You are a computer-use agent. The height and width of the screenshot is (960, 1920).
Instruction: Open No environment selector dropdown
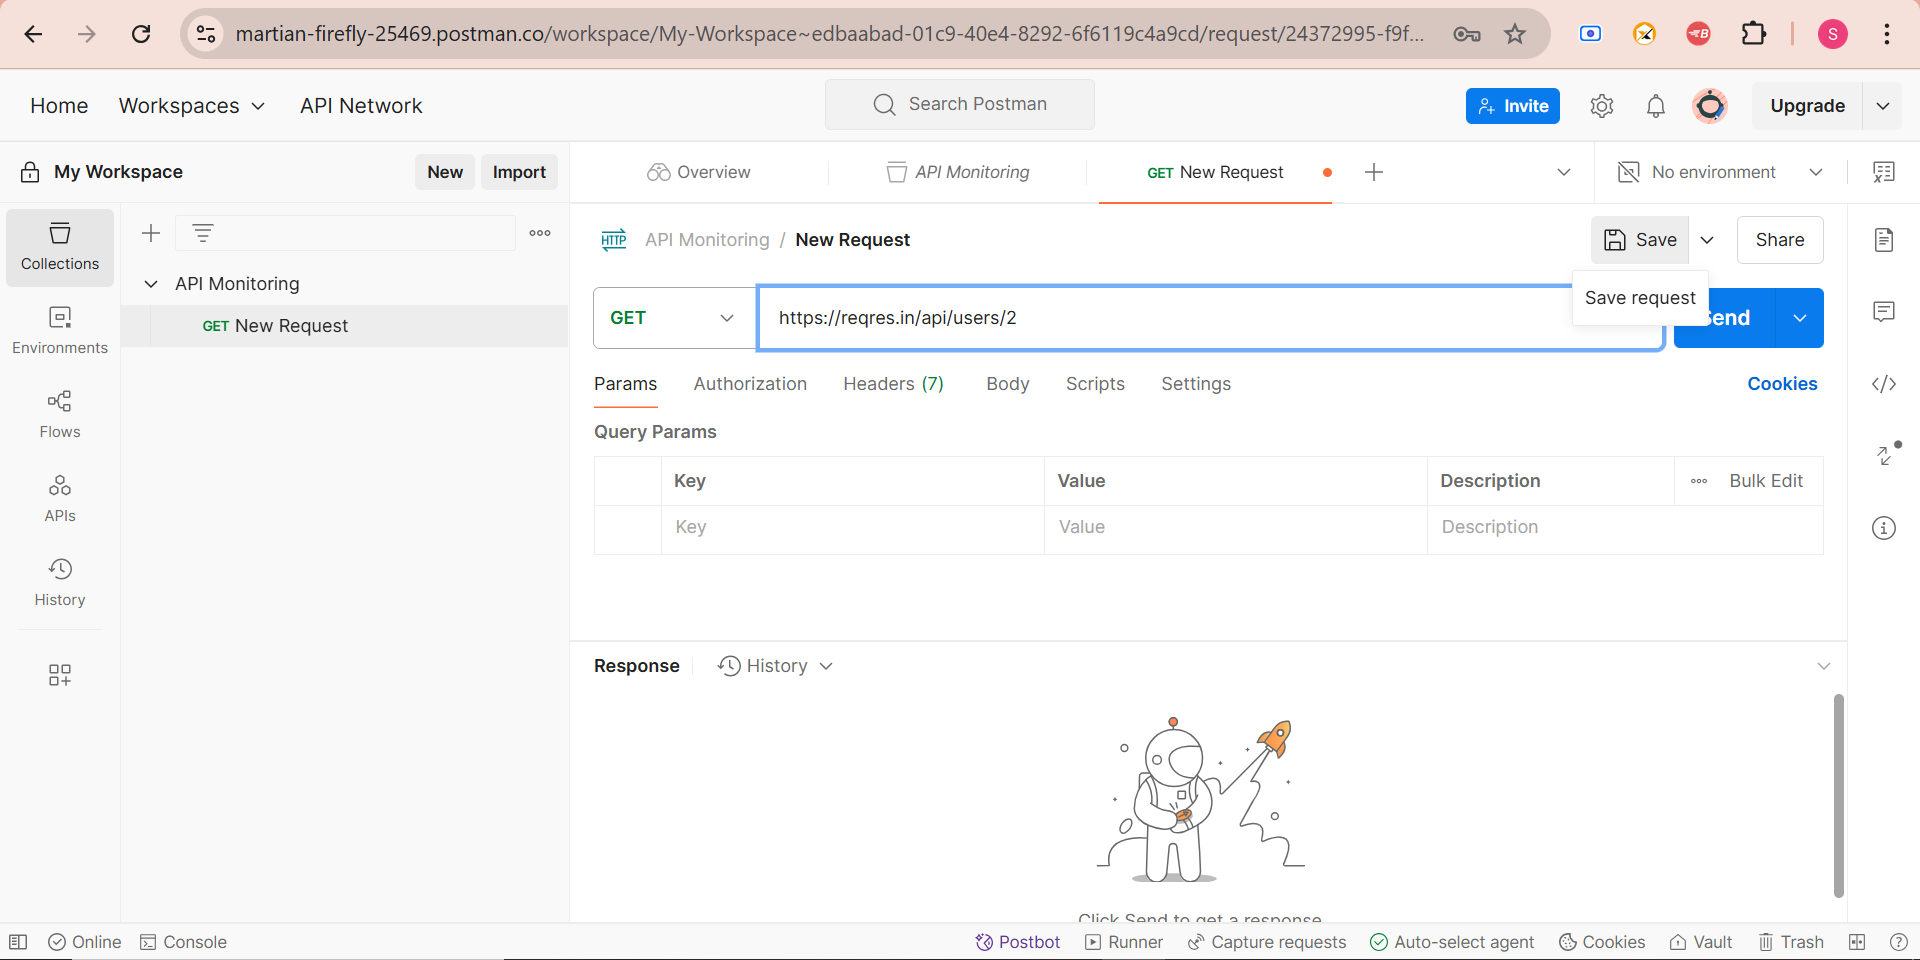(x=1720, y=172)
